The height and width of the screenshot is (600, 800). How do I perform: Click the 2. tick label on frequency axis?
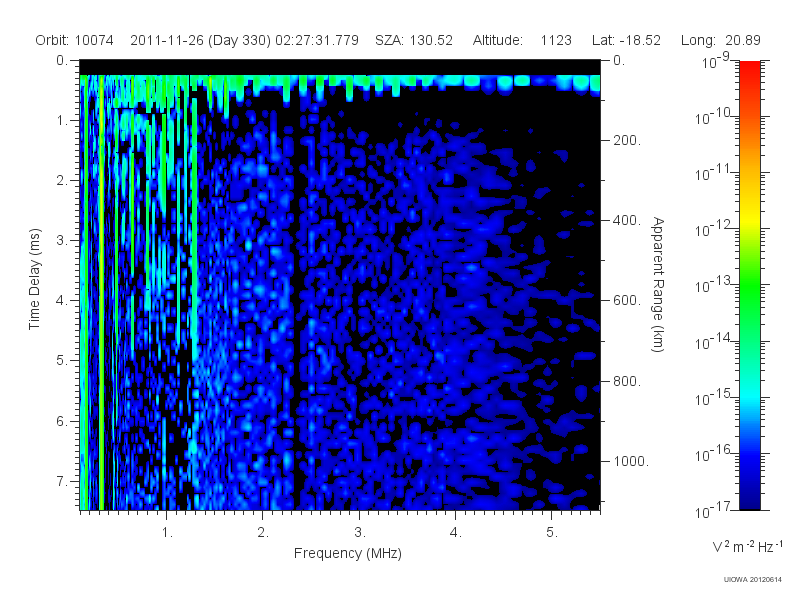(x=263, y=533)
